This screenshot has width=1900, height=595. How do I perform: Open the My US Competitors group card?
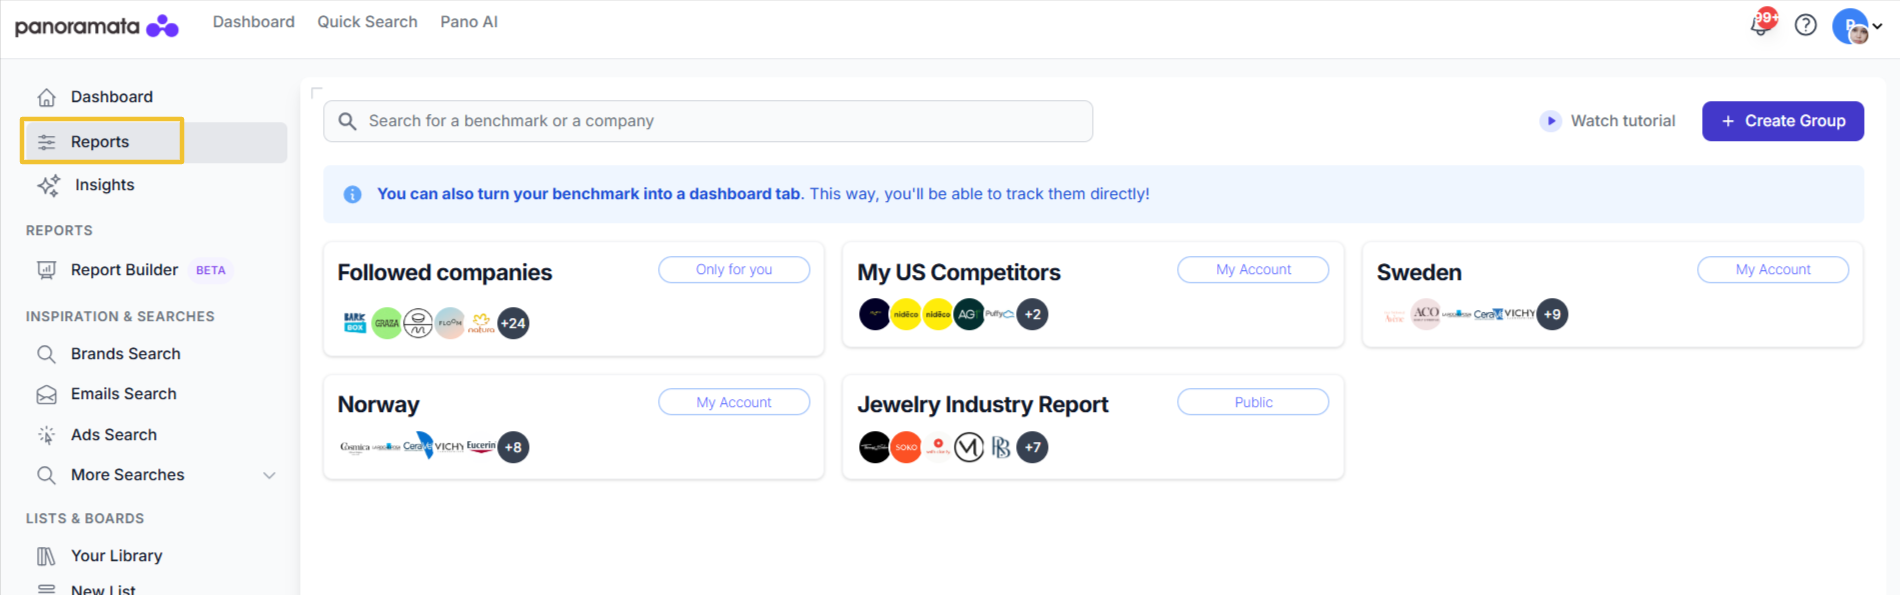click(x=1093, y=295)
